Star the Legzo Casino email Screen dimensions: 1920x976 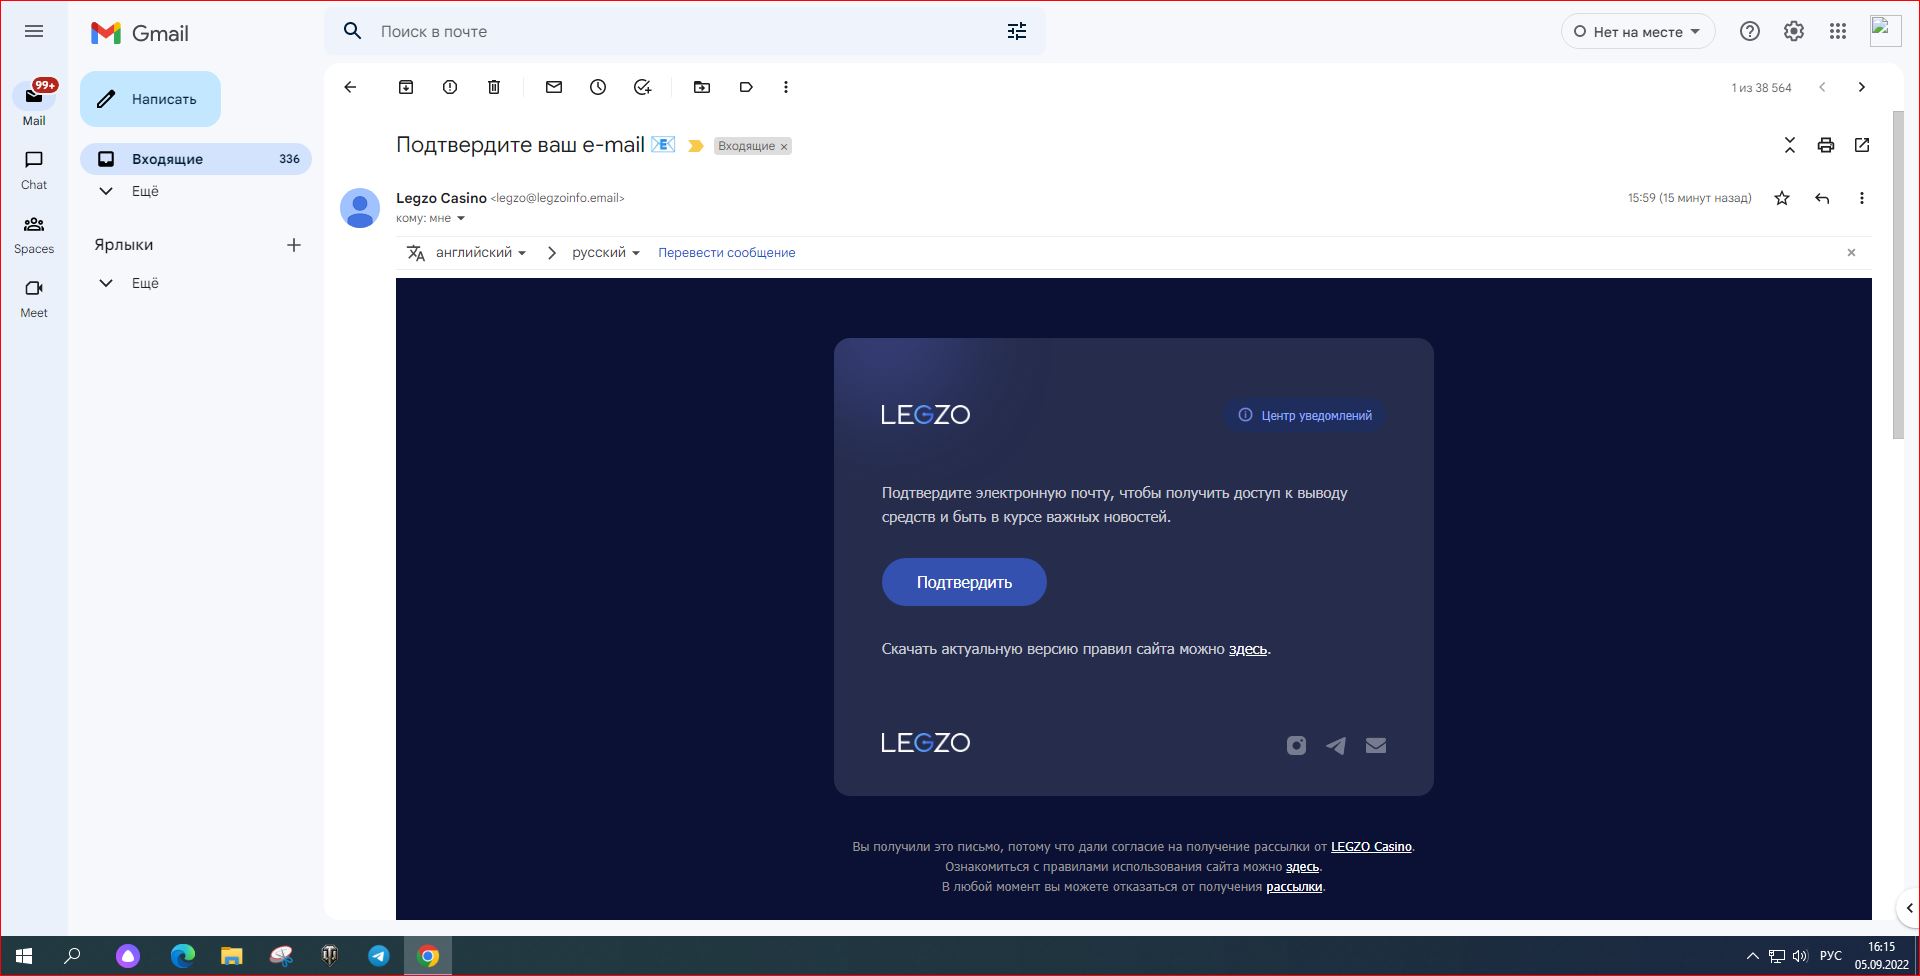tap(1782, 198)
